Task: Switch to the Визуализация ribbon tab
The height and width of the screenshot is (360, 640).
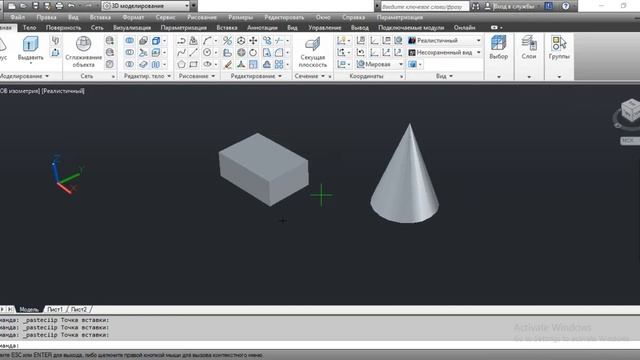Action: pyautogui.click(x=132, y=27)
